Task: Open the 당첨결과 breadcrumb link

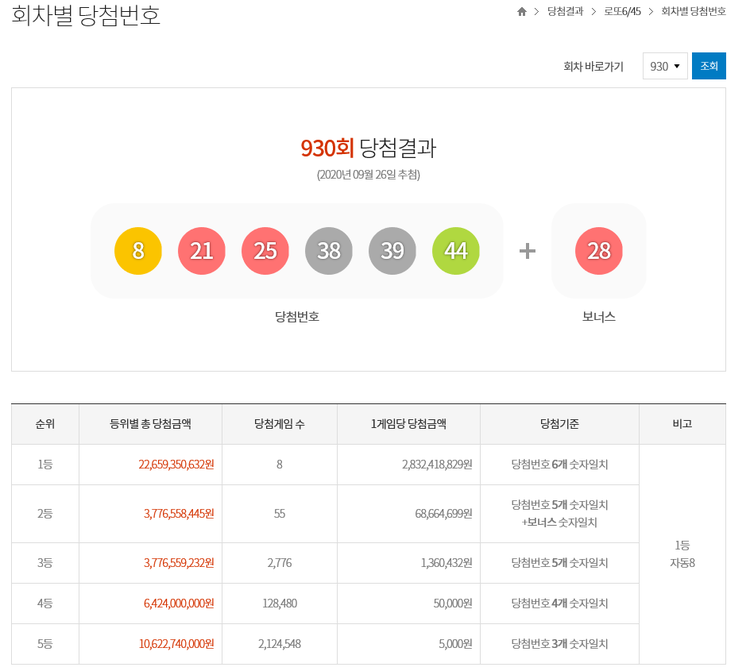Action: click(x=565, y=11)
